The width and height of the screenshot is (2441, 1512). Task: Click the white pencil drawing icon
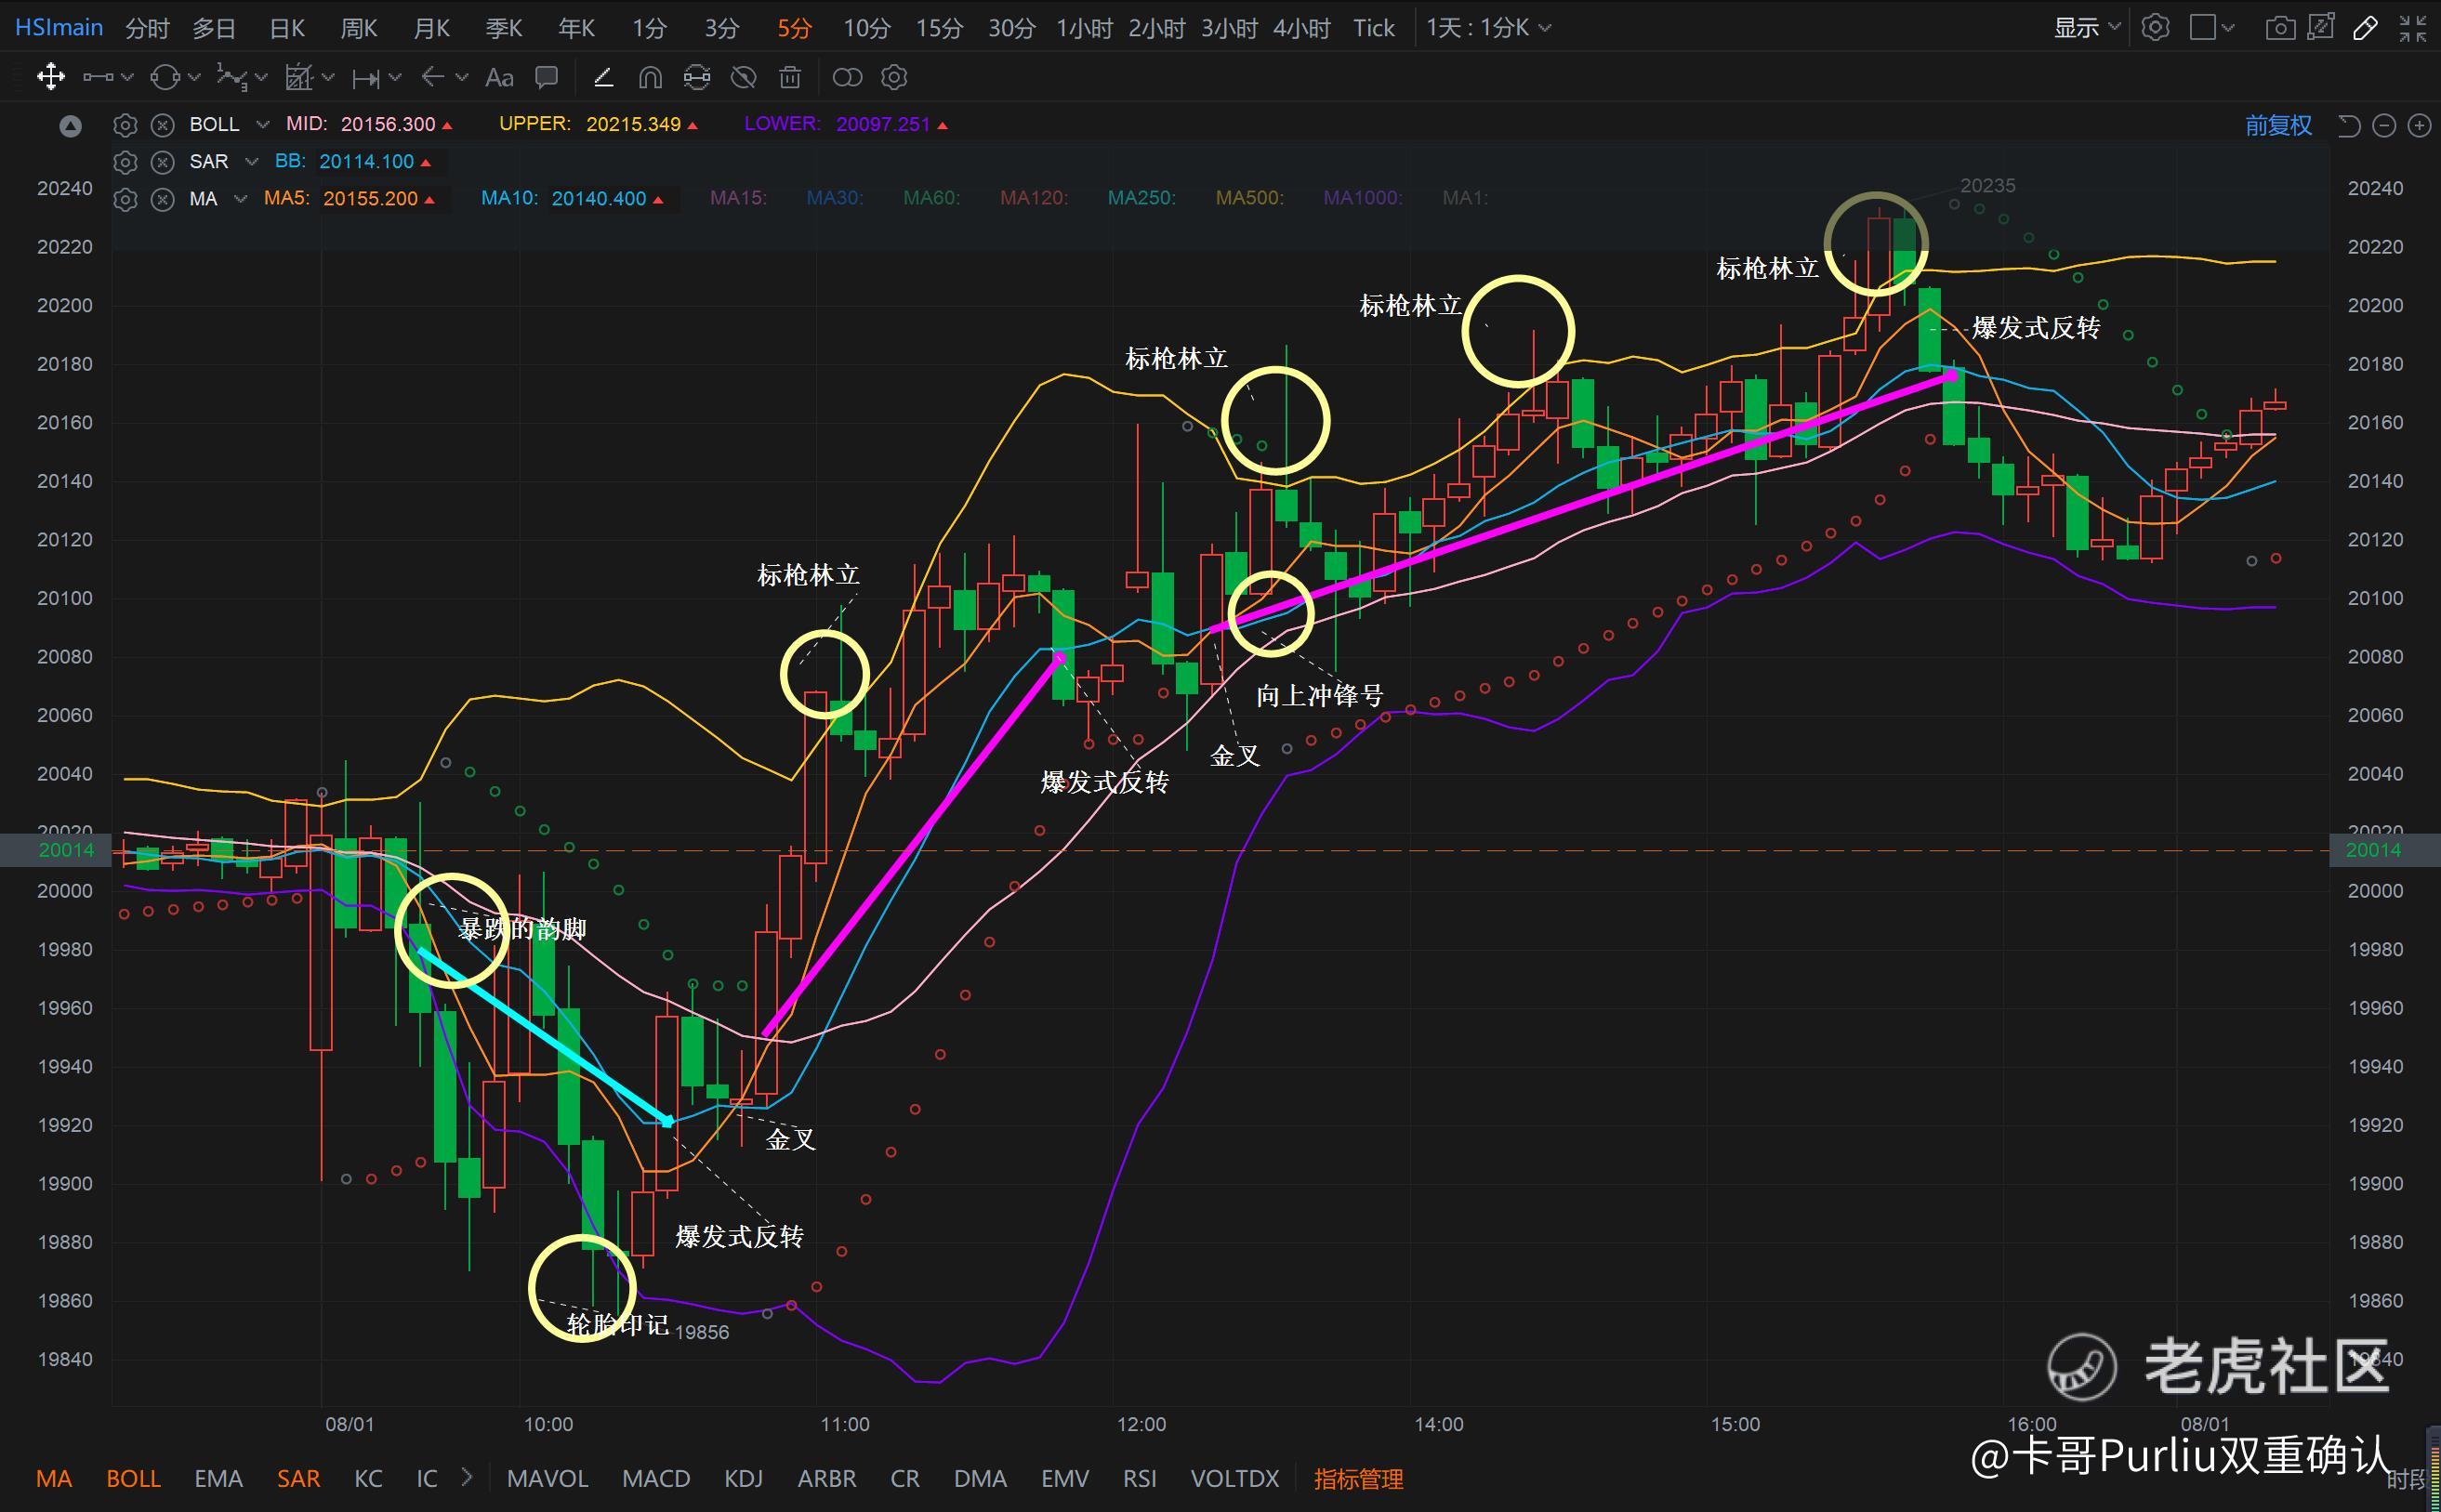2365,27
